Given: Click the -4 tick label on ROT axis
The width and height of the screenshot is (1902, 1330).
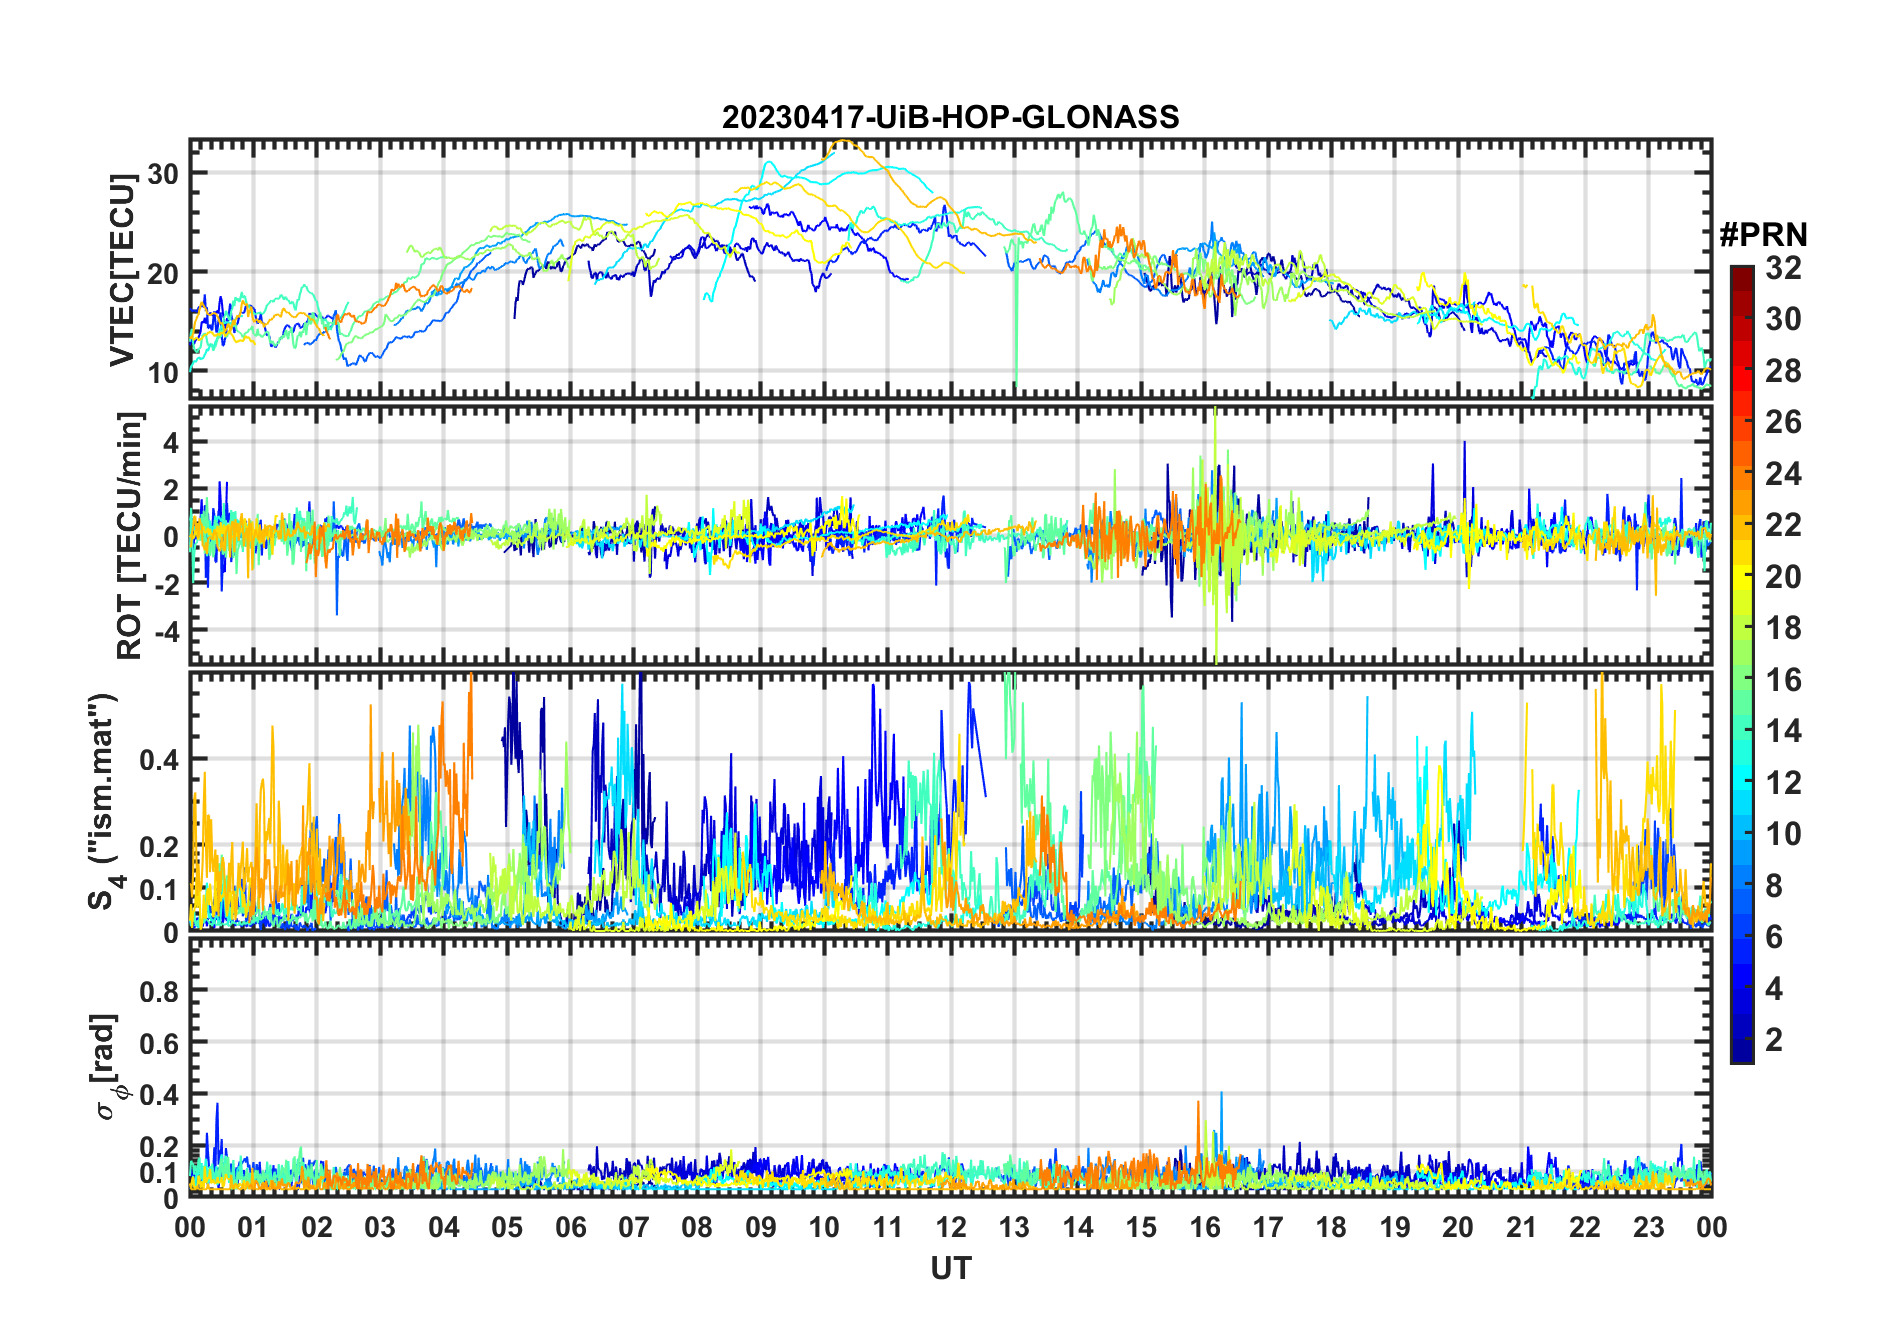Looking at the screenshot, I should click(166, 631).
